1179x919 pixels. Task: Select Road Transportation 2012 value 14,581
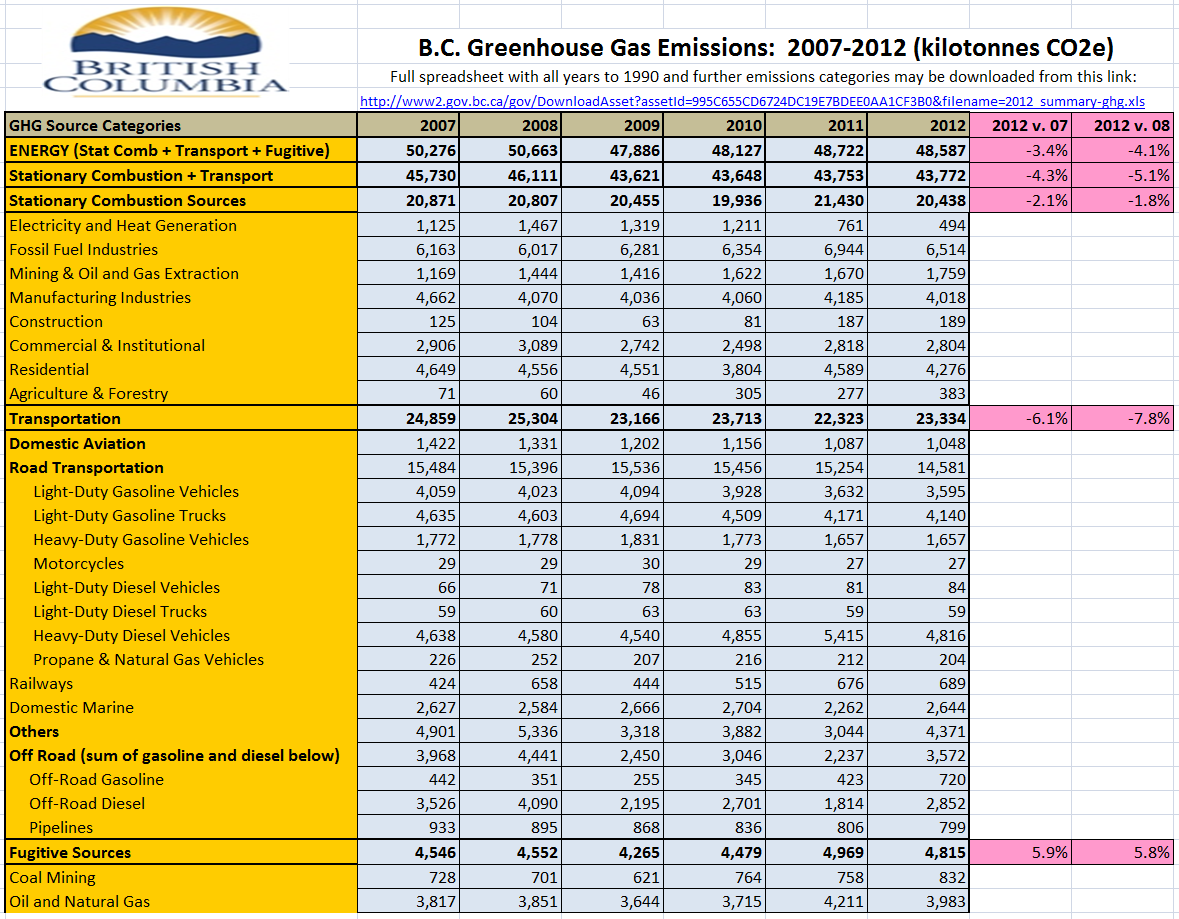coord(918,467)
